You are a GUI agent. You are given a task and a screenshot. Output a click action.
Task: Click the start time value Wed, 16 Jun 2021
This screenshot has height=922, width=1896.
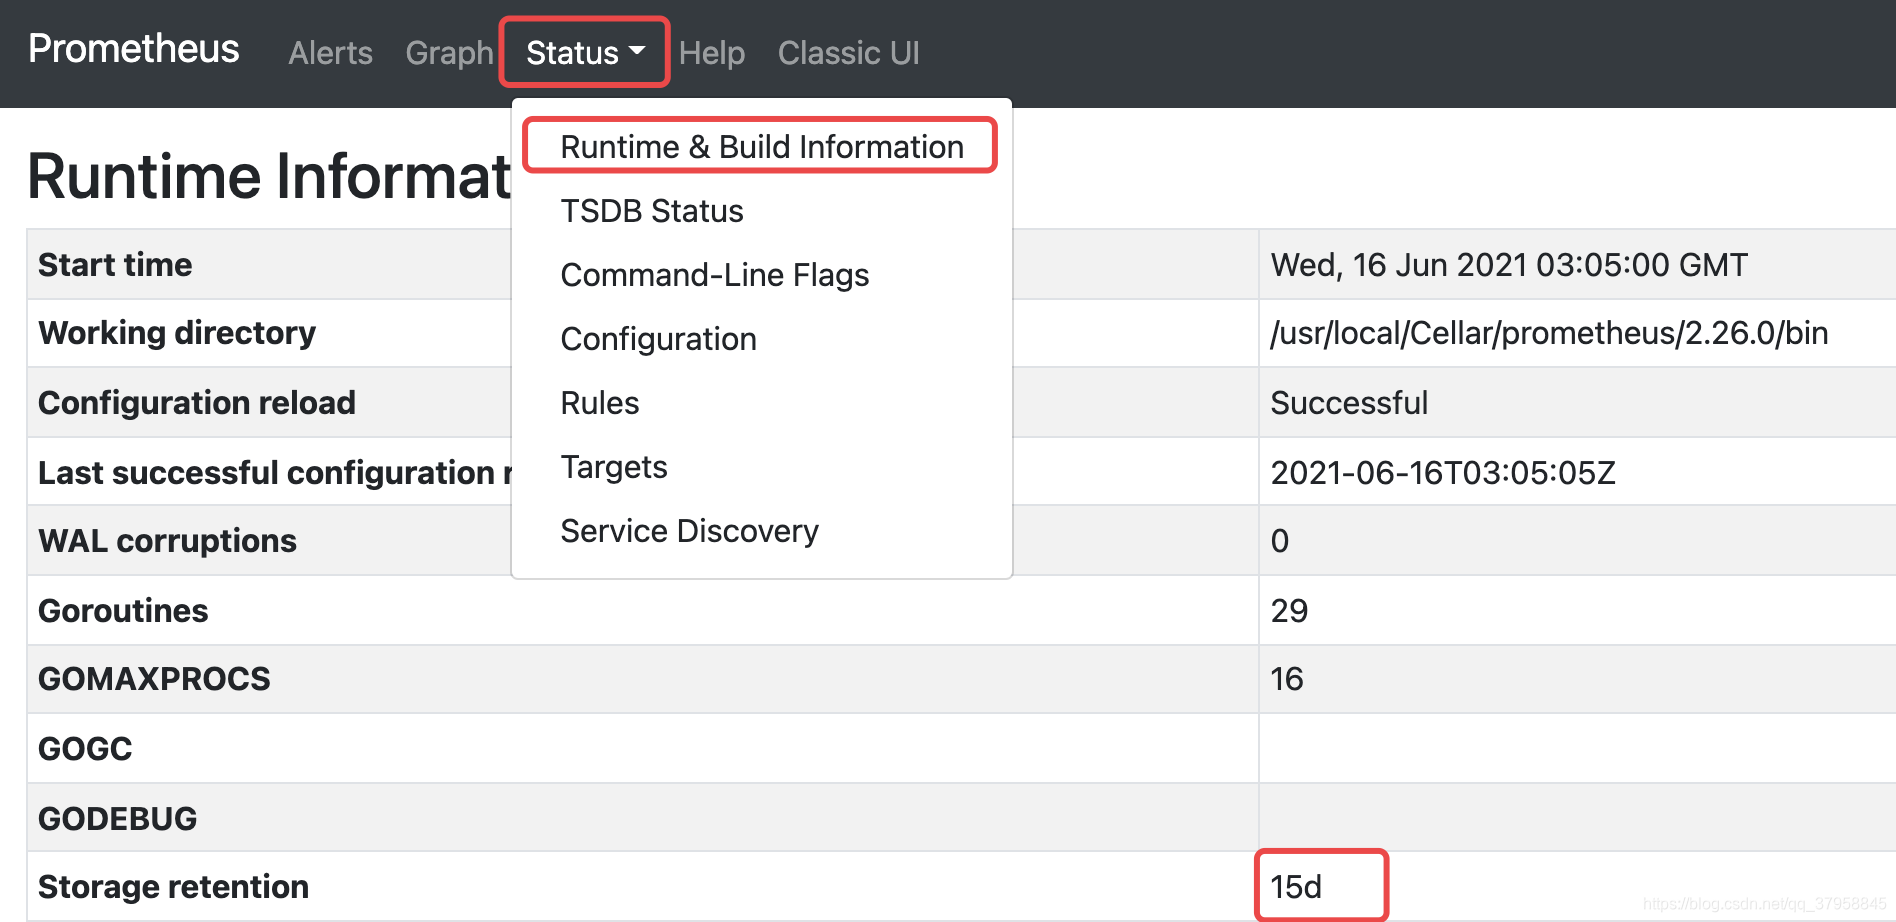[x=1509, y=265]
